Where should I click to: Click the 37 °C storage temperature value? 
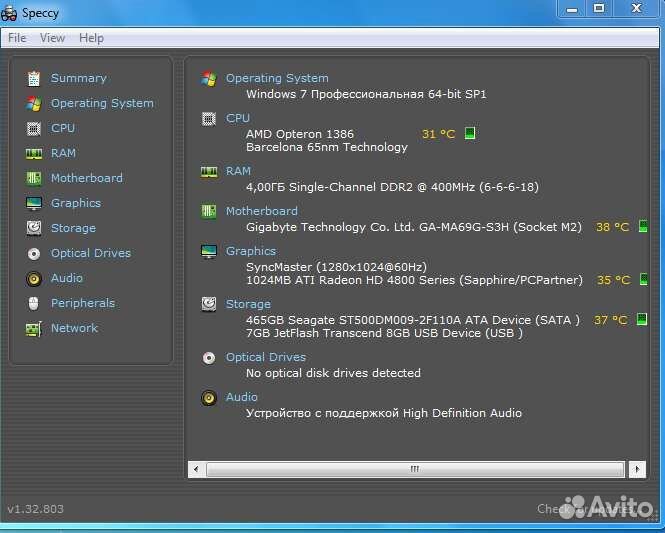coord(610,320)
